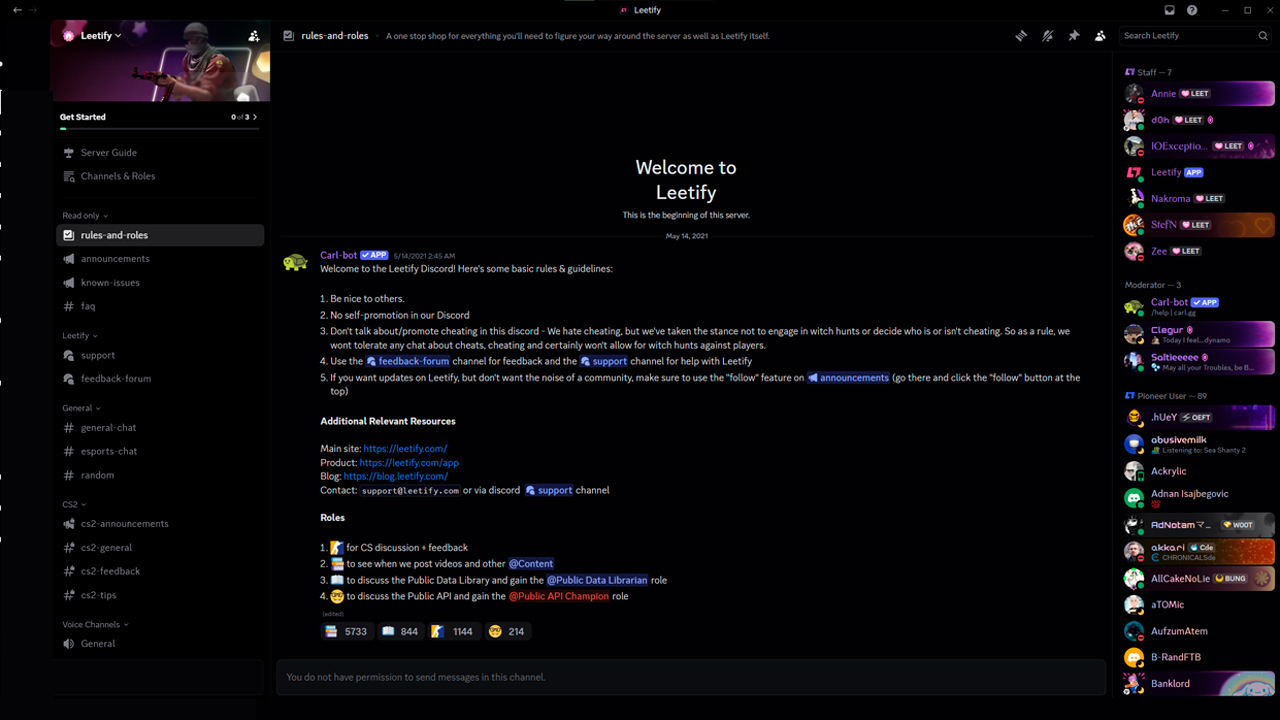The width and height of the screenshot is (1280, 720).
Task: Open Server Guide
Action: (x=160, y=153)
